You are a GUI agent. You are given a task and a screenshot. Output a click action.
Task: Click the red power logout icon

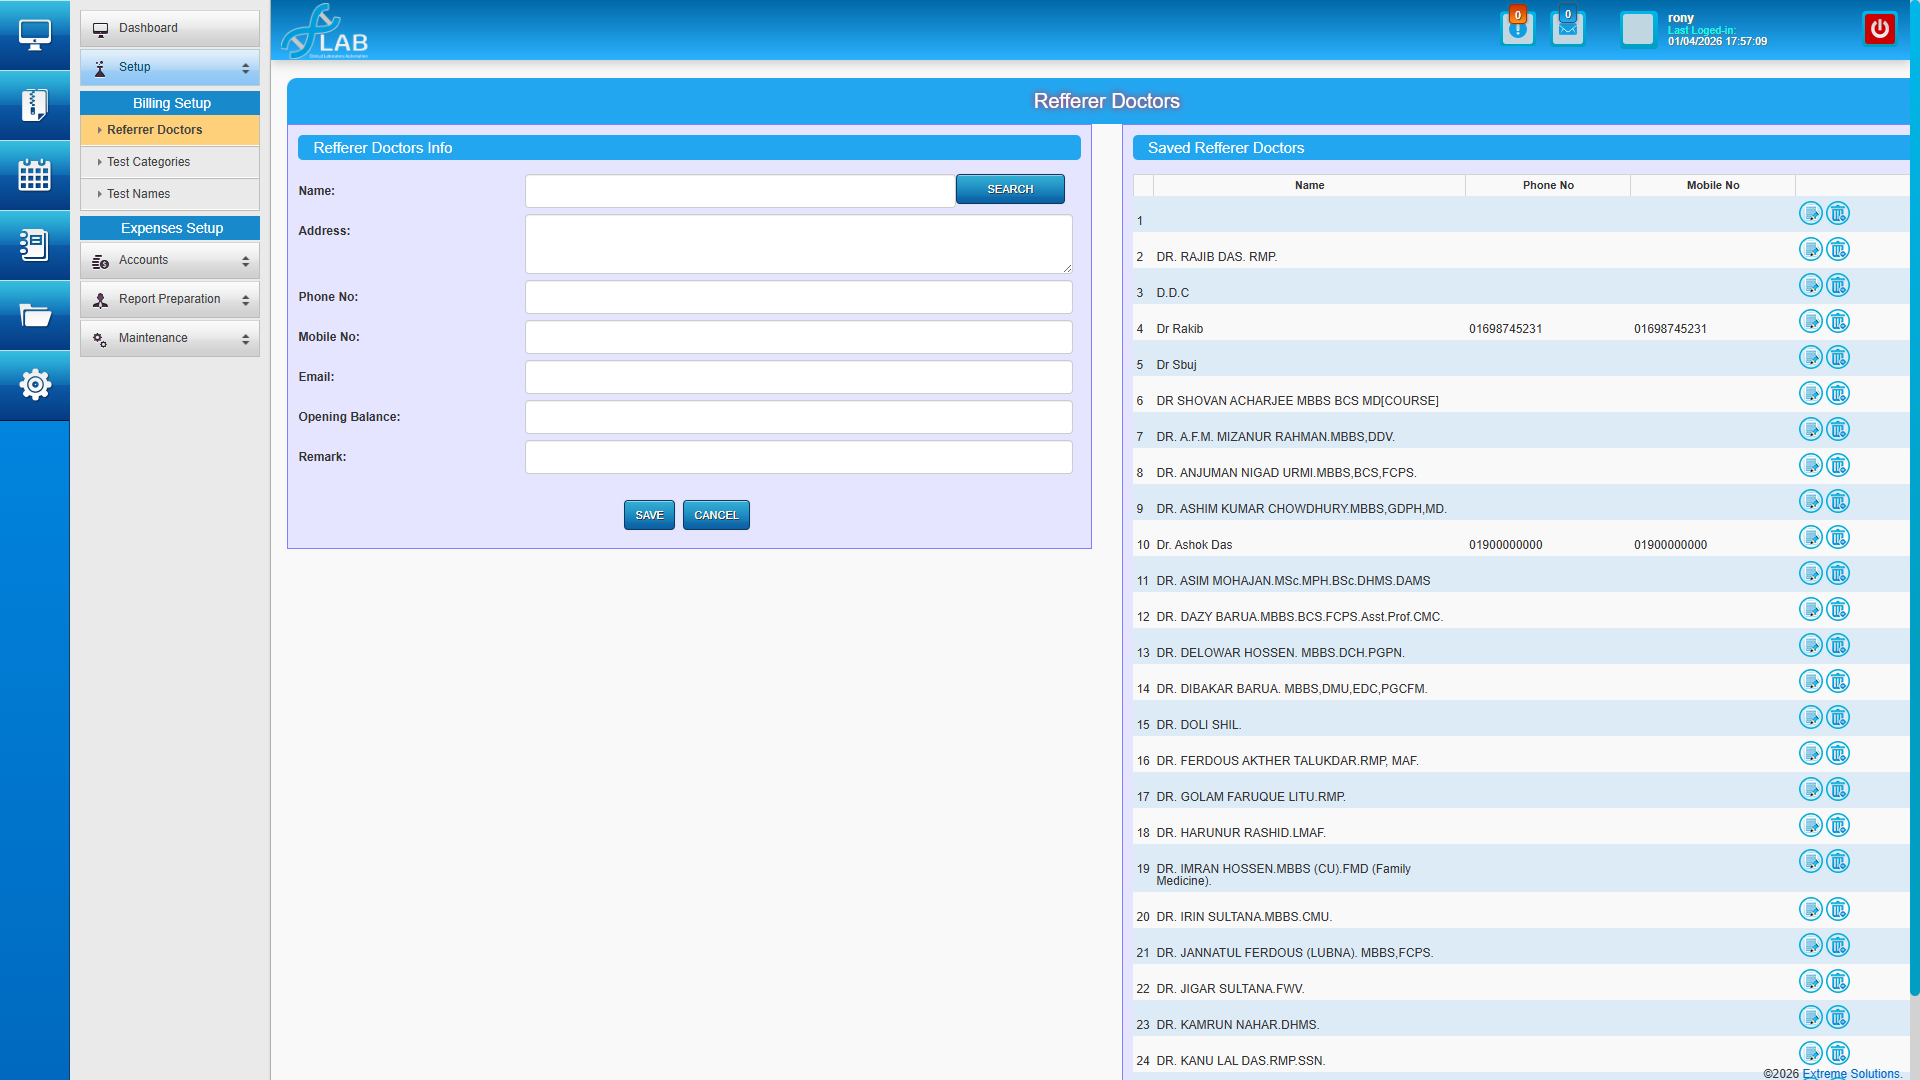(x=1879, y=28)
